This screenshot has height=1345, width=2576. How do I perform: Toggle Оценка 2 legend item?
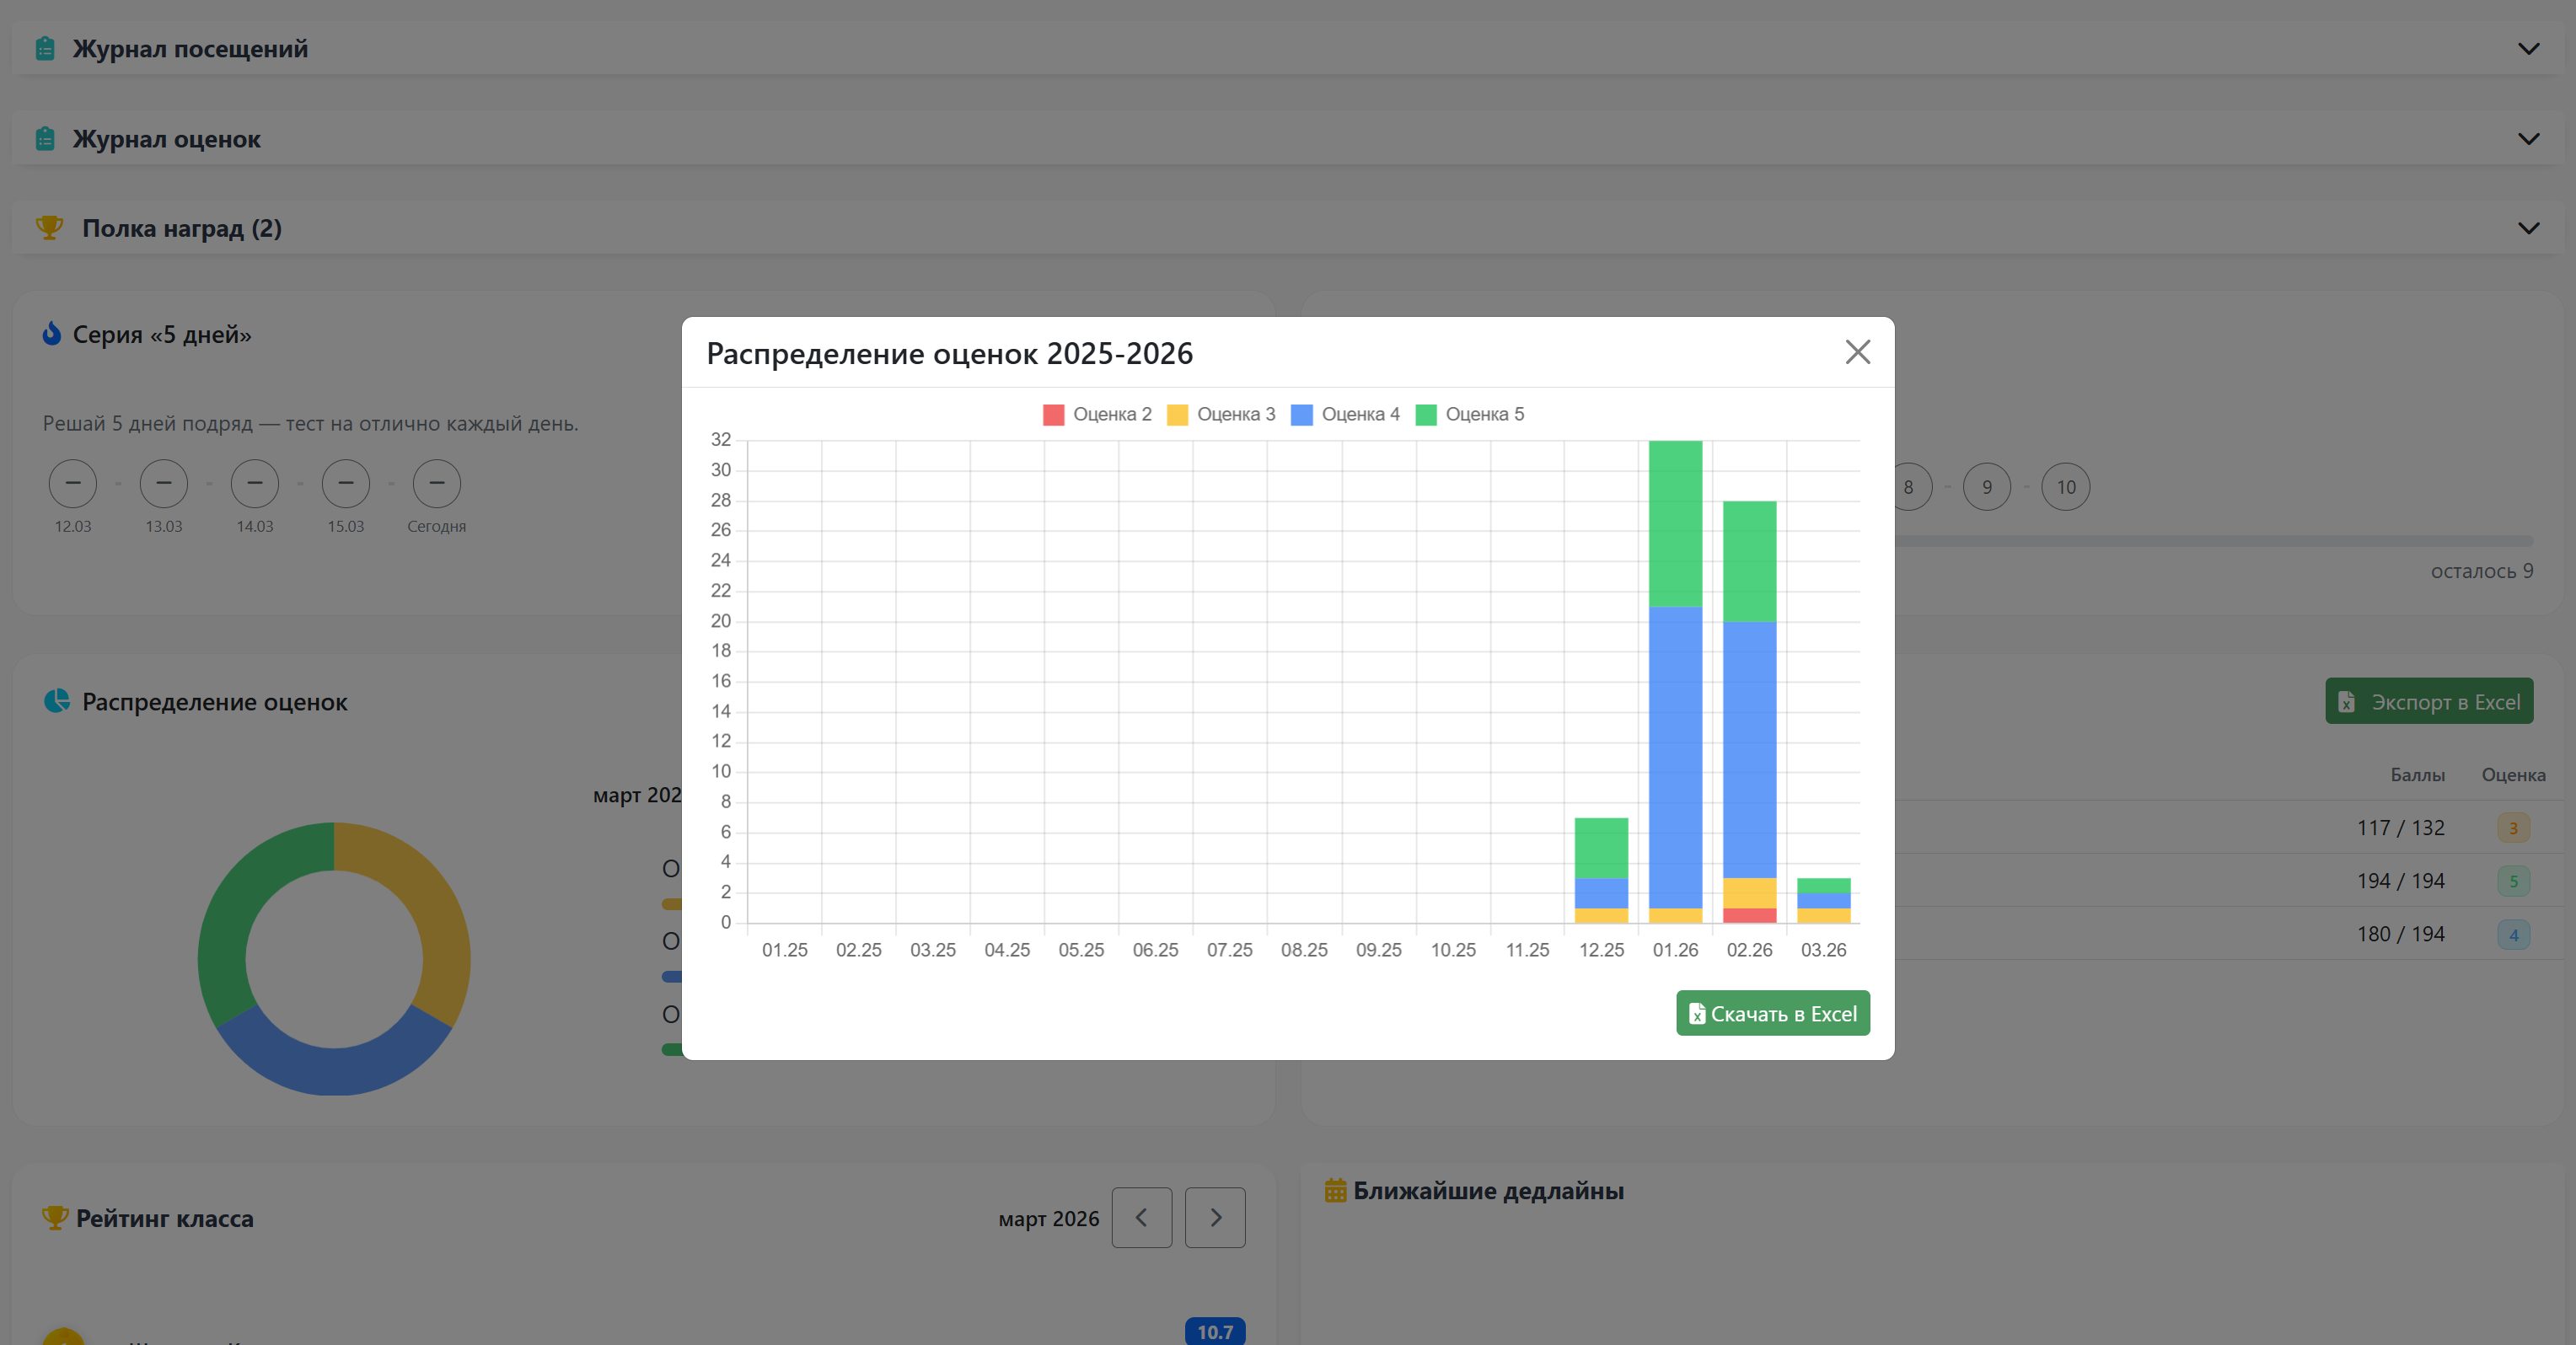1096,414
